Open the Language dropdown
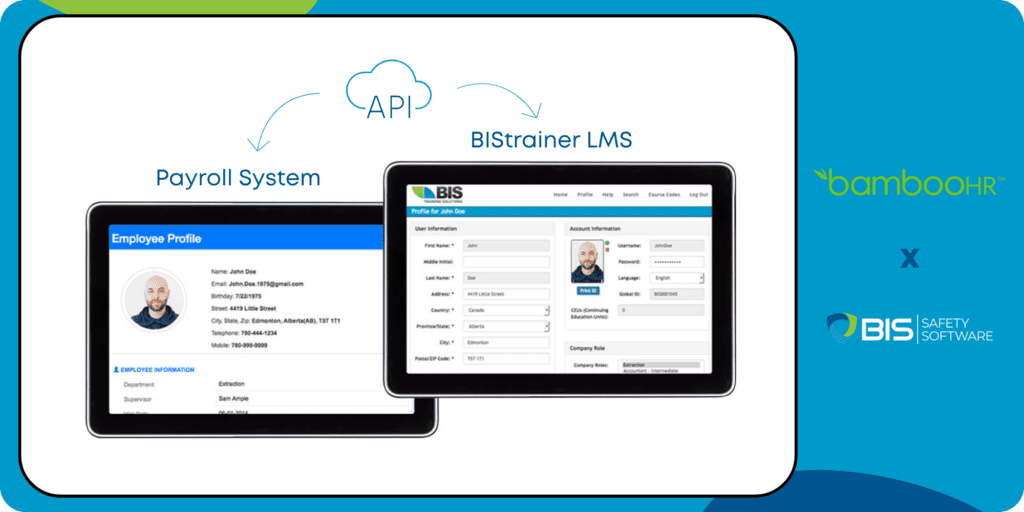1024x512 pixels. click(677, 278)
